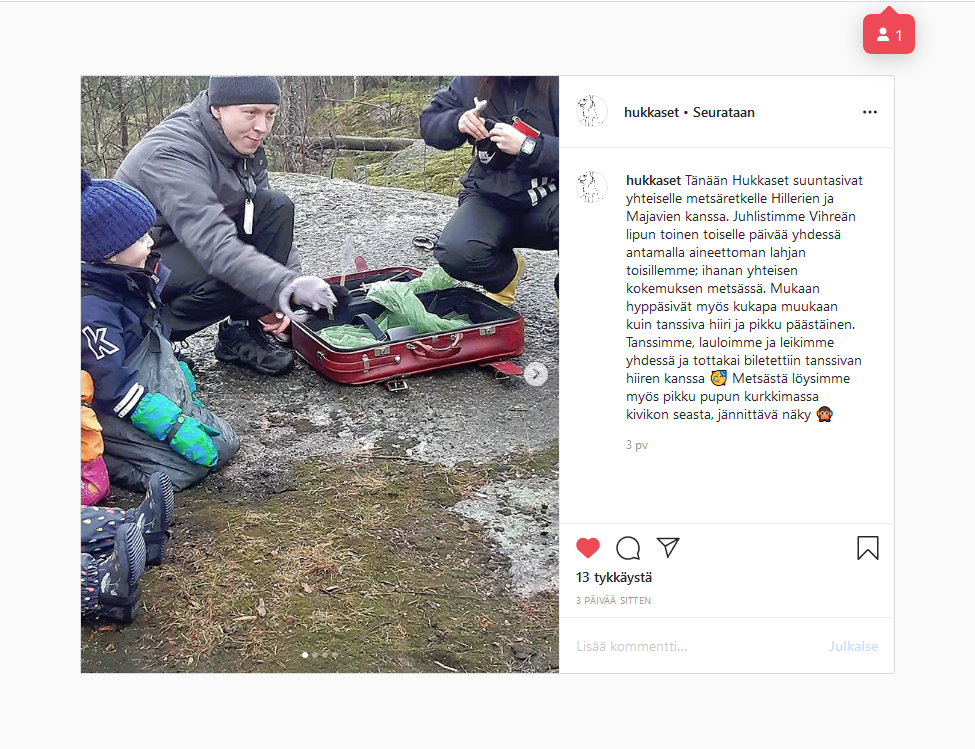View the list of 13 tykkäystä
975x749 pixels.
point(613,577)
